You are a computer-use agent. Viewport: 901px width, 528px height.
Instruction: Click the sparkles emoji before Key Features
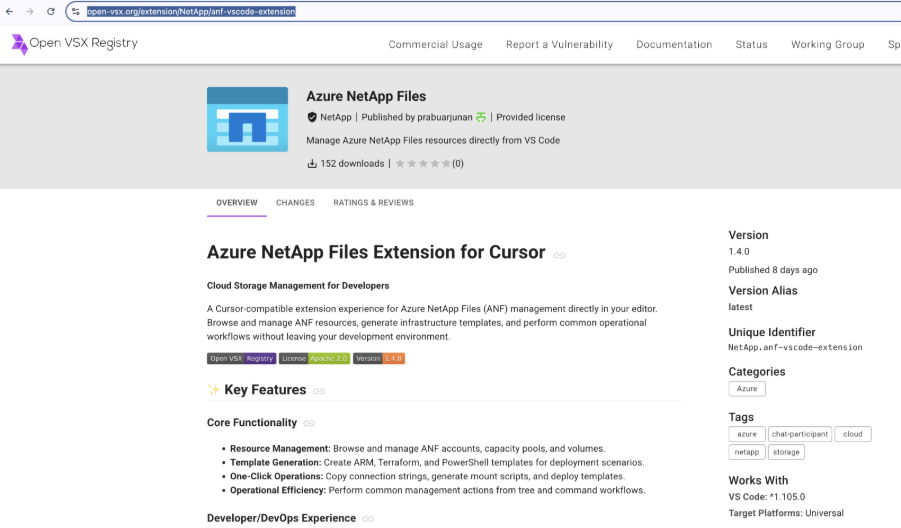[213, 390]
